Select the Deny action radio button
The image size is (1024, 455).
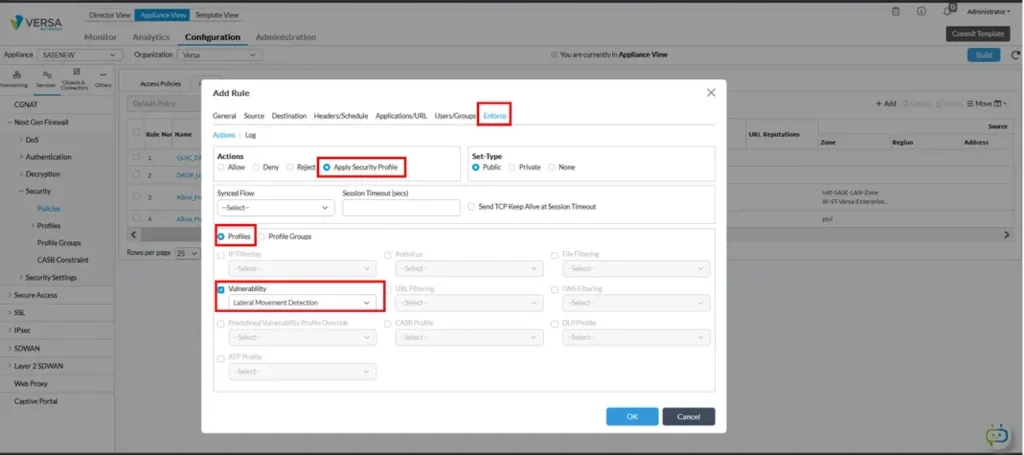pos(257,167)
